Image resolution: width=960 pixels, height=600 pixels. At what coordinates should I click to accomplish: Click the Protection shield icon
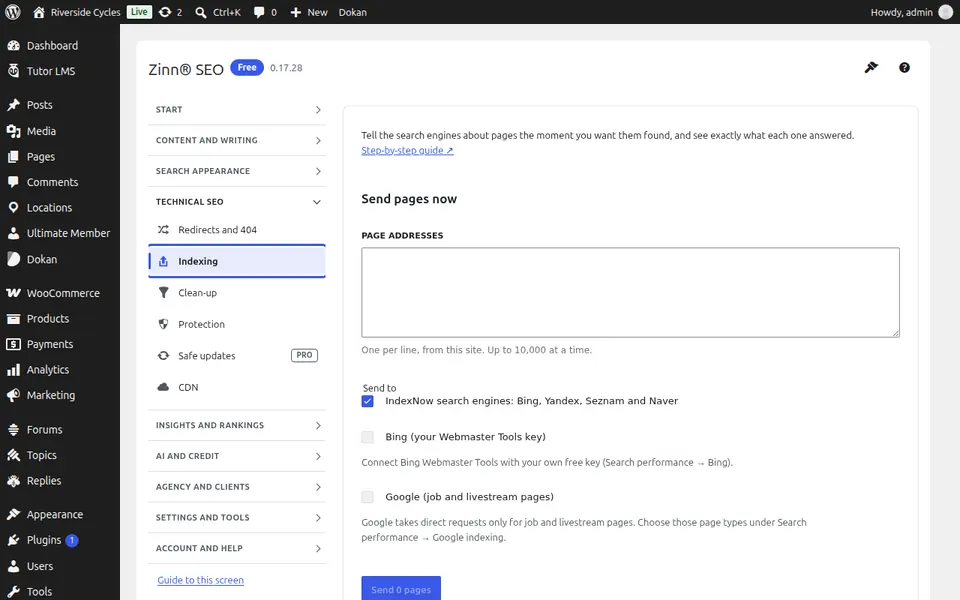click(163, 324)
